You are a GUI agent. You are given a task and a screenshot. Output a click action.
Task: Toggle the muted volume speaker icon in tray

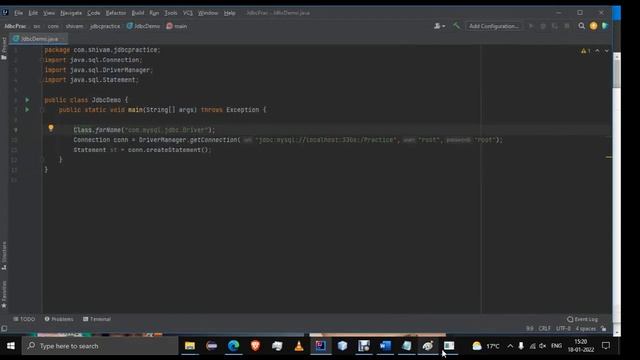[542, 346]
